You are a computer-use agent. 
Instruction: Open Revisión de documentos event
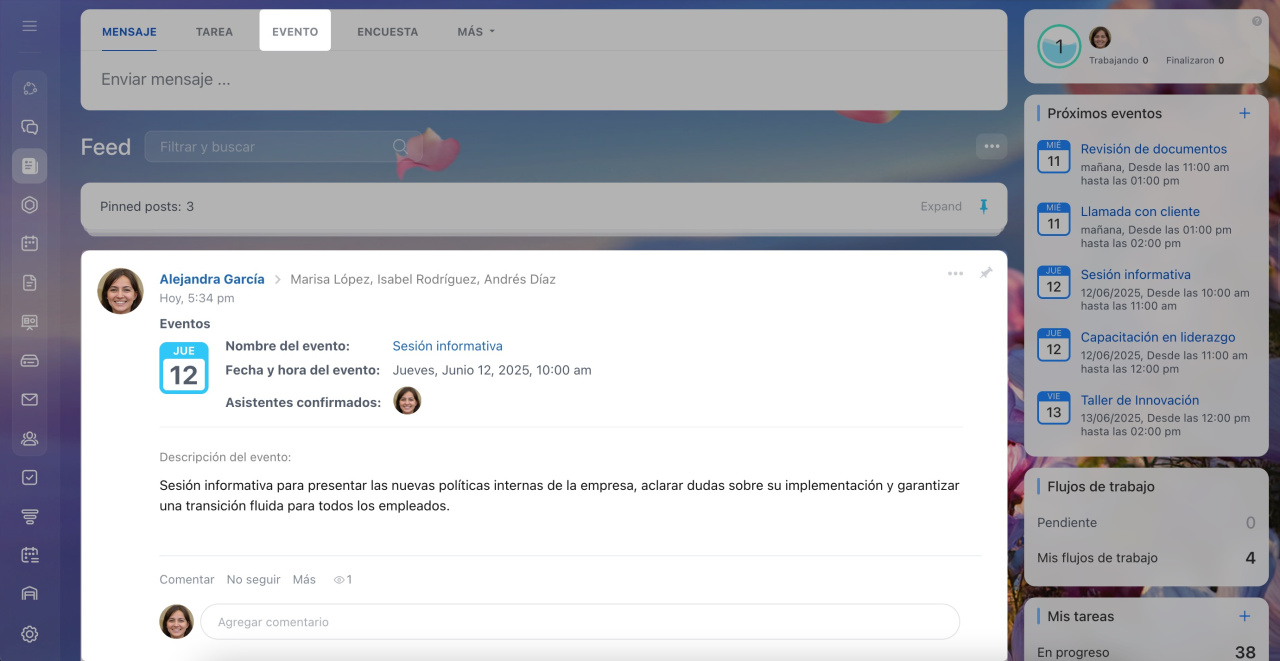(1153, 149)
